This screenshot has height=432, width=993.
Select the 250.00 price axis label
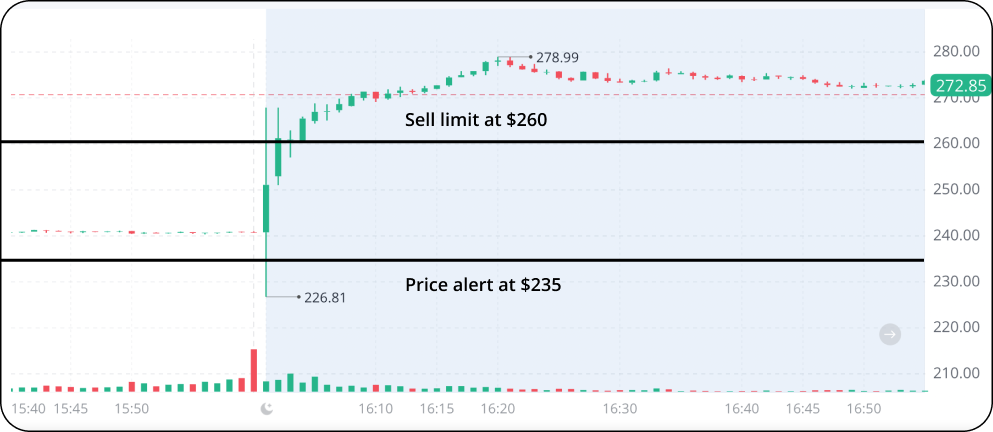(x=955, y=189)
